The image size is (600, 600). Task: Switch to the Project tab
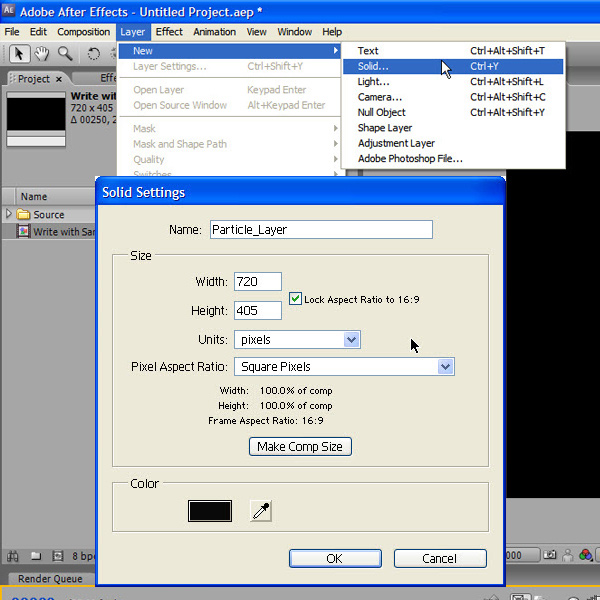(x=34, y=79)
